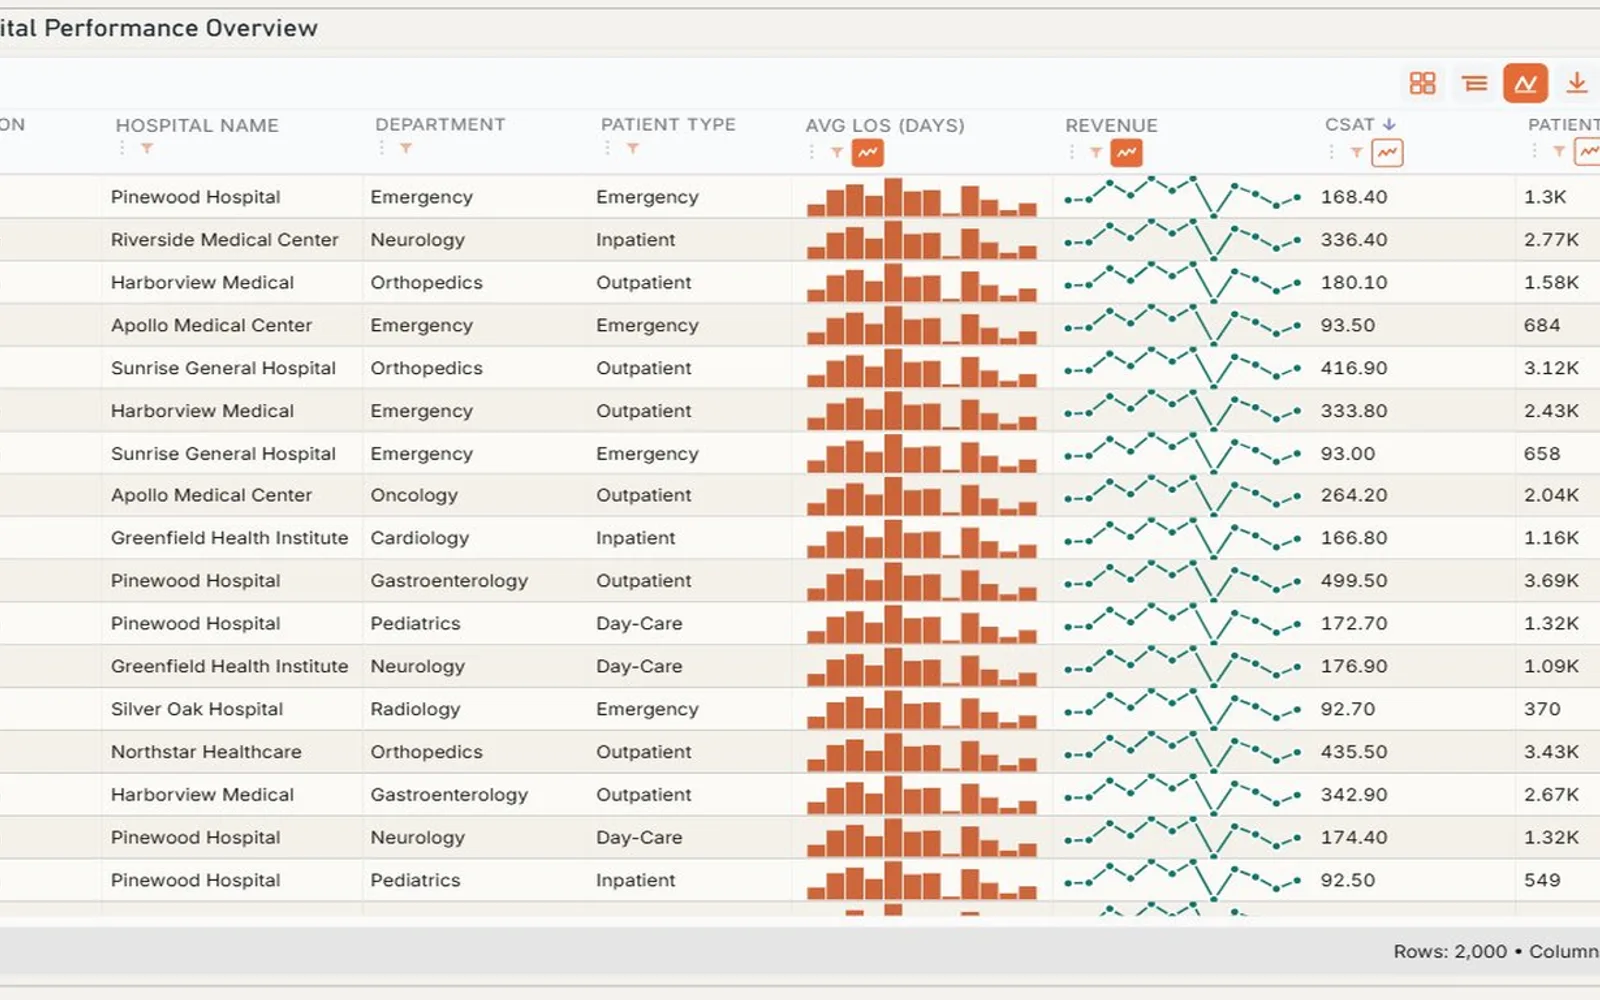Click Avg LOS bar chart in Silver Oak row
This screenshot has width=1600, height=1000.
coord(921,709)
